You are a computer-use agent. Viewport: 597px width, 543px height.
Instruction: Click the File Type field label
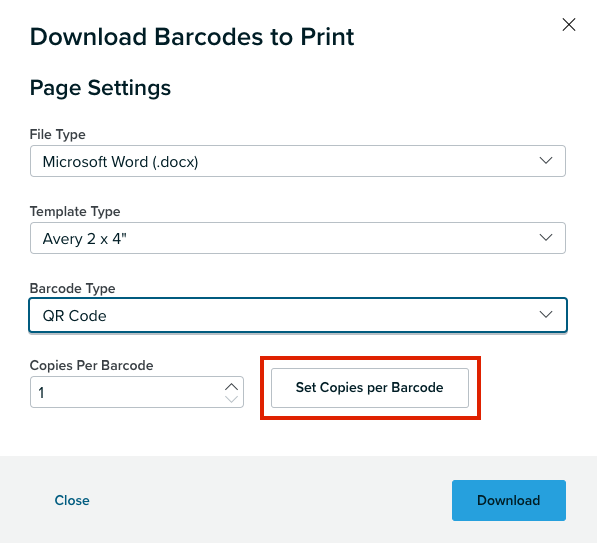click(57, 134)
